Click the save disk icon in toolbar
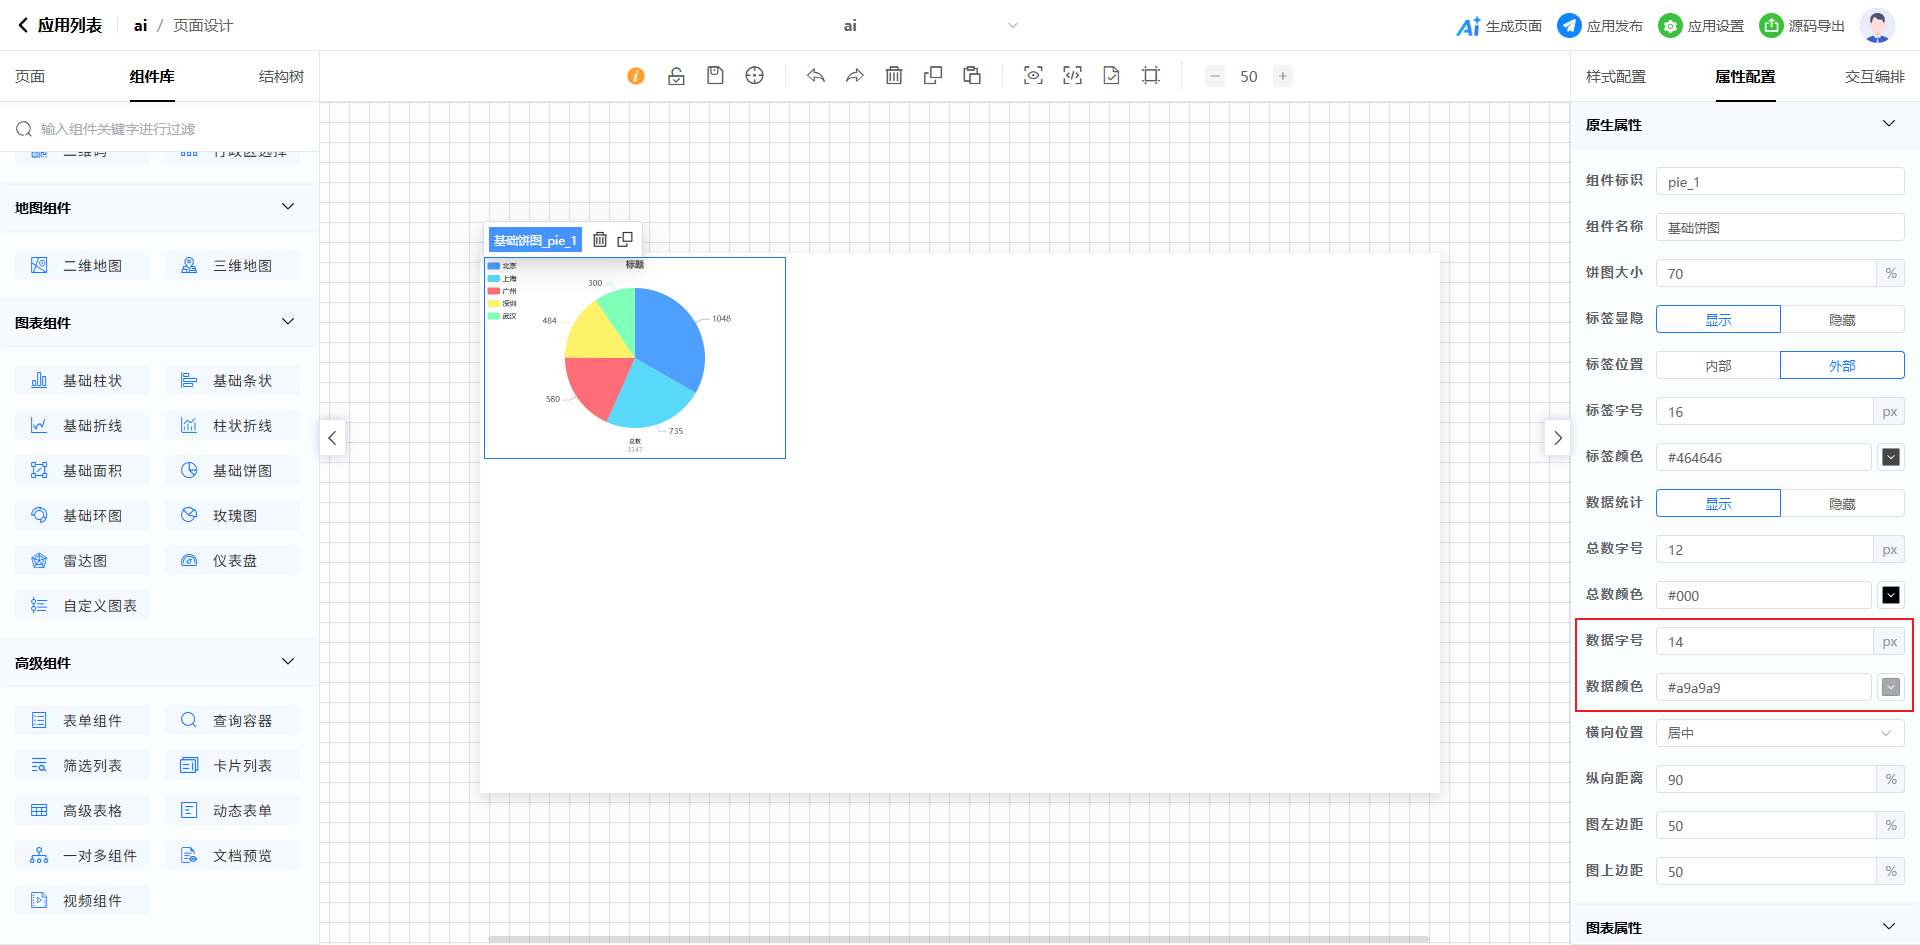 click(715, 76)
